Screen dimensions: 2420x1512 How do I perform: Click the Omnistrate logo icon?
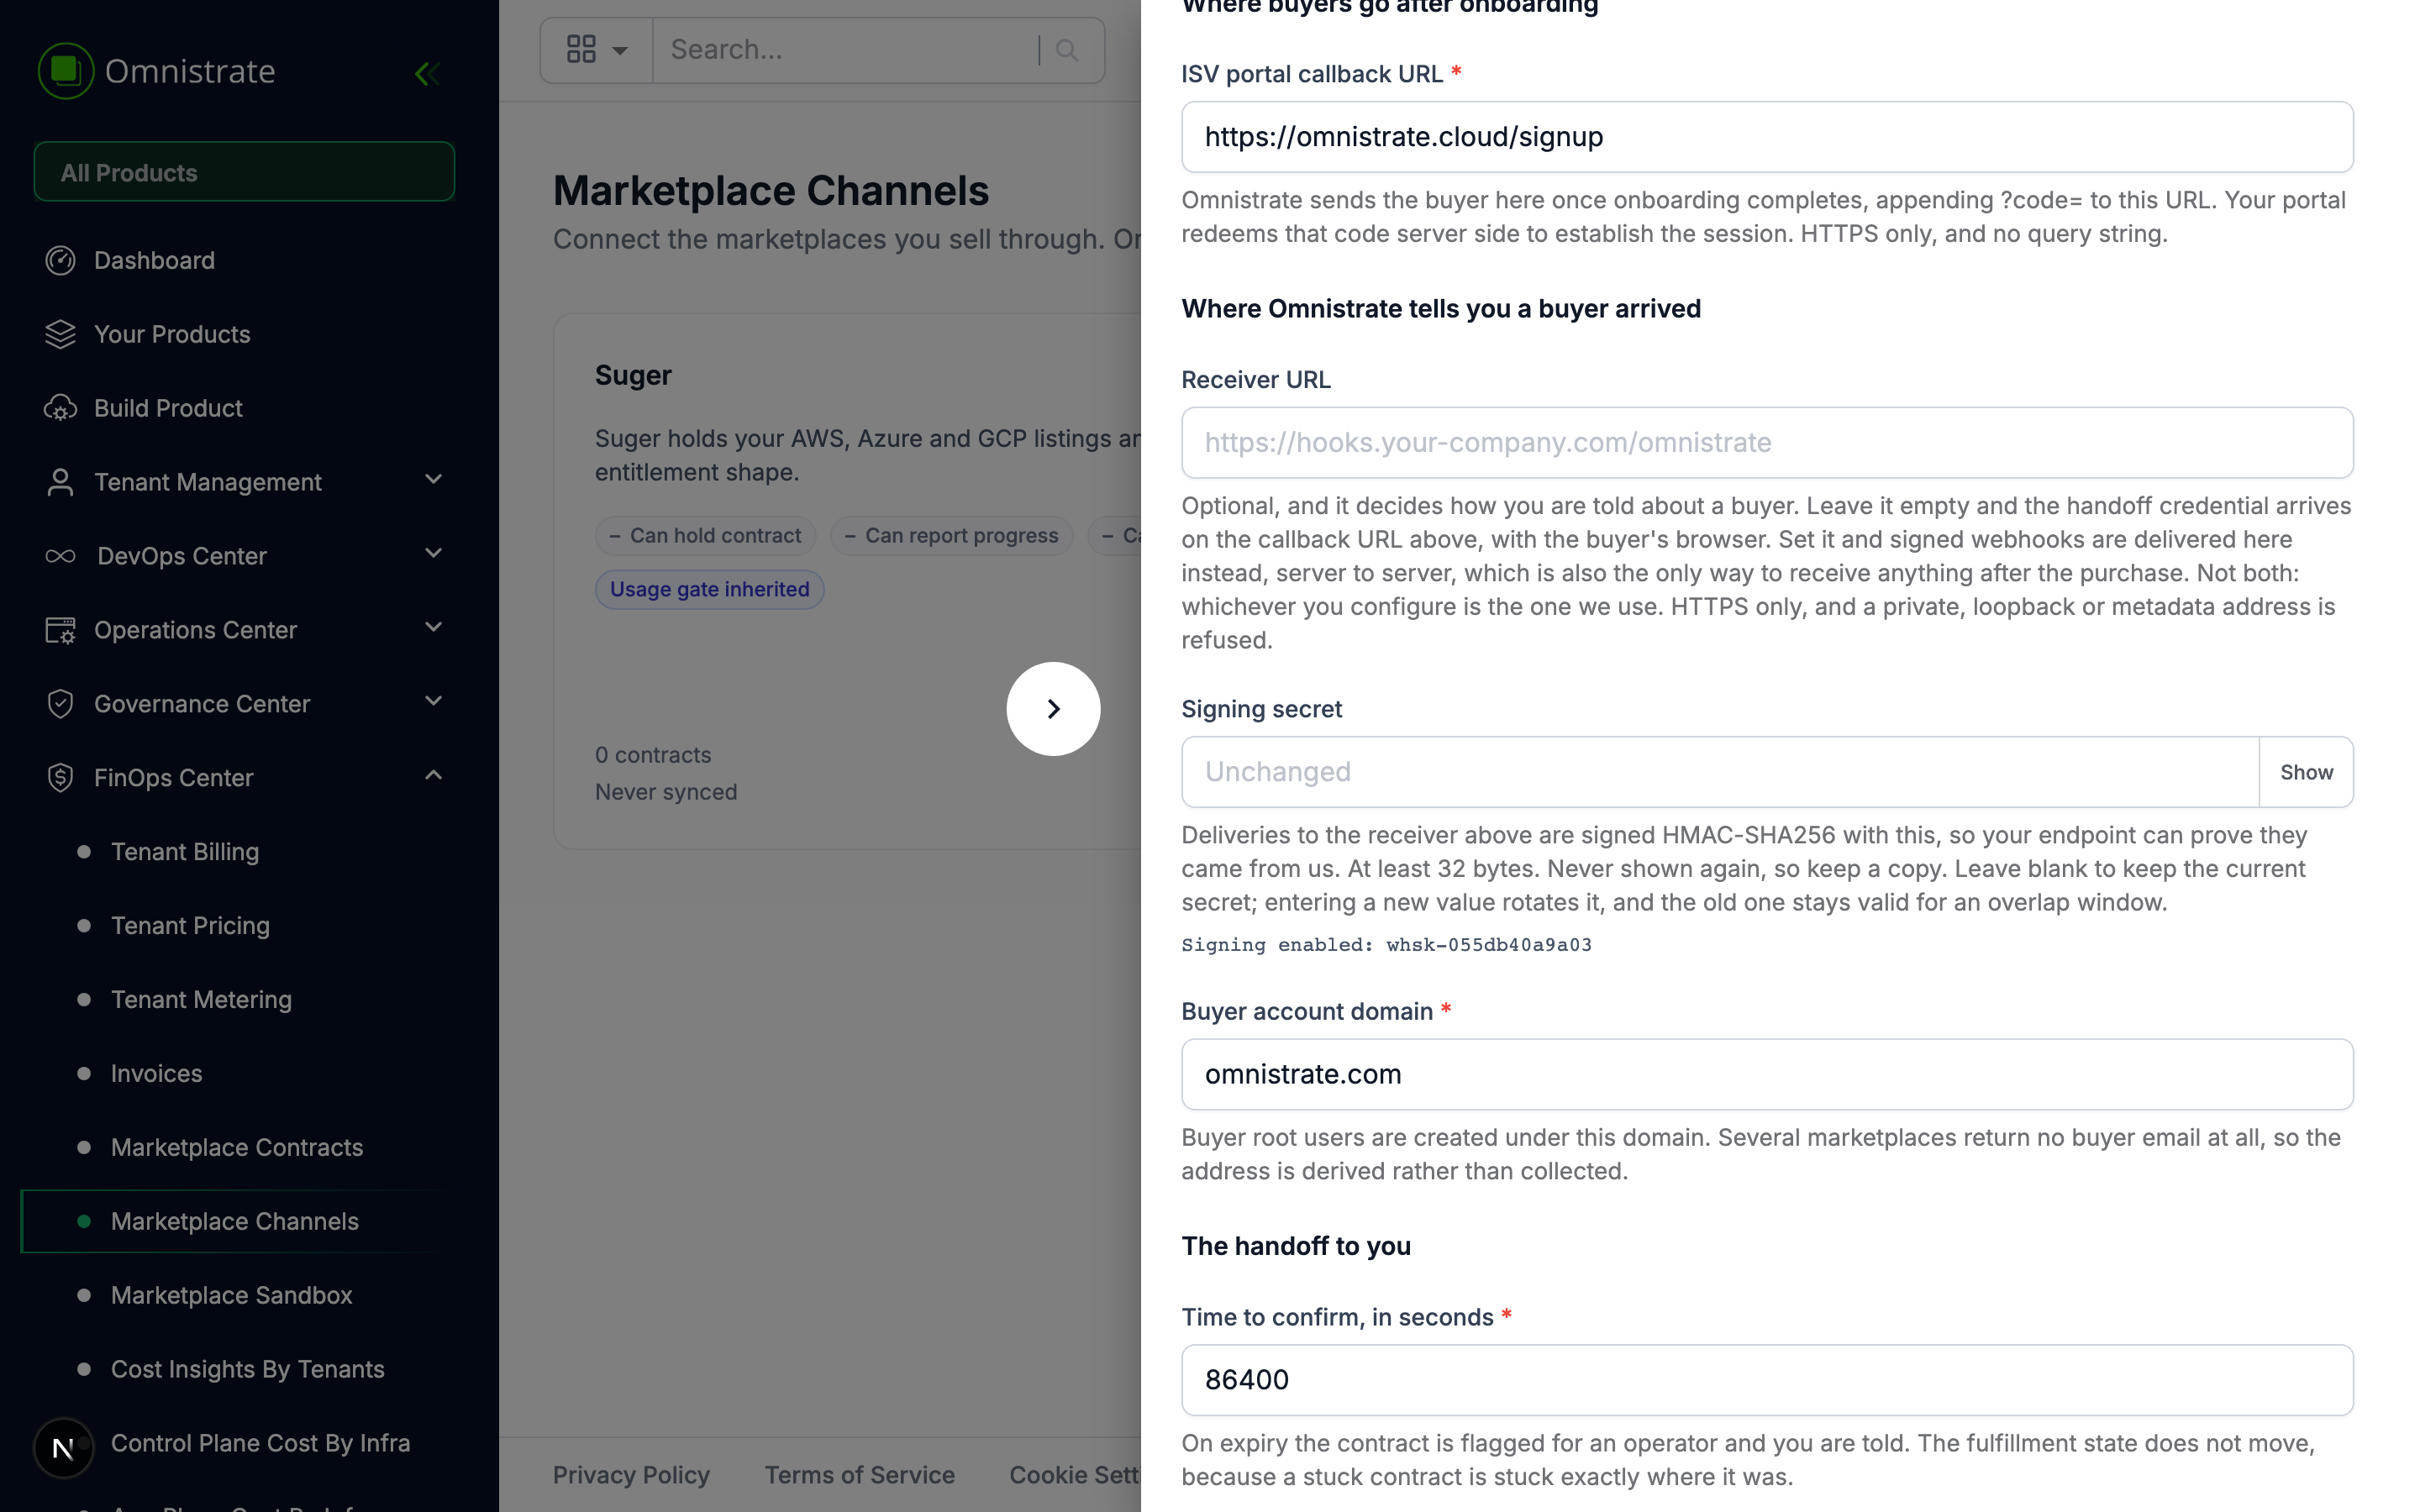tap(66, 71)
